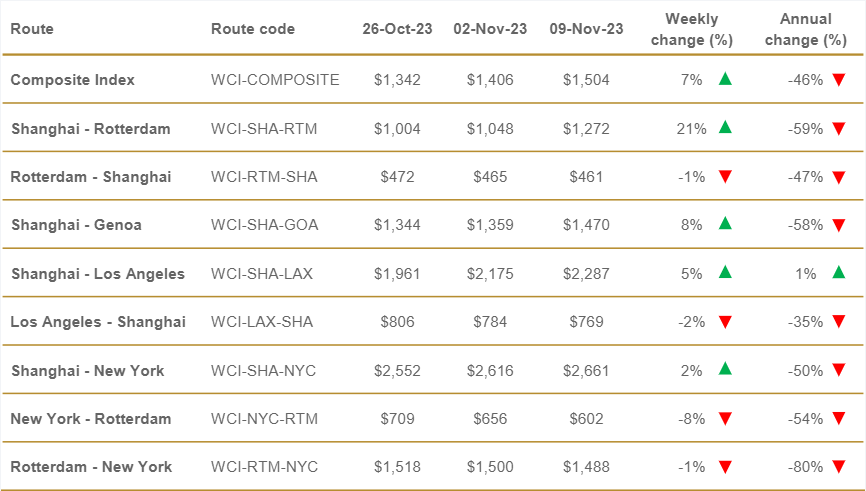Viewport: 866px width, 491px height.
Task: Click Shanghai - Los Angeles annual change green arrow
Action: click(839, 273)
